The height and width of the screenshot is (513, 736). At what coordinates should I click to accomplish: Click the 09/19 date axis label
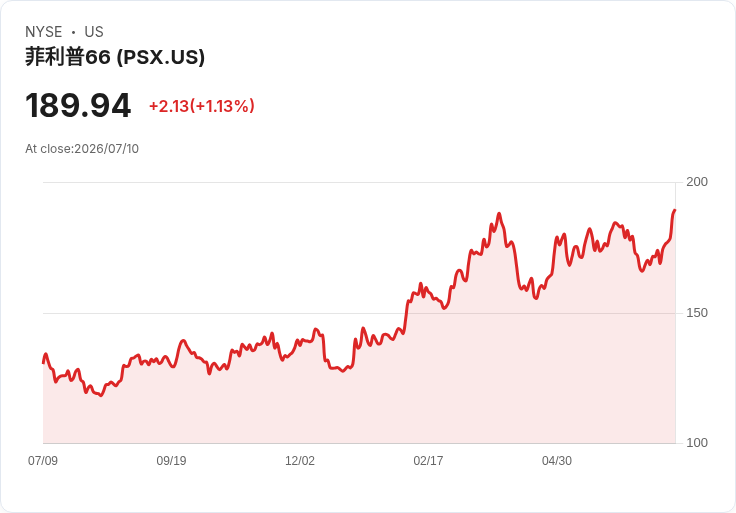click(x=171, y=460)
